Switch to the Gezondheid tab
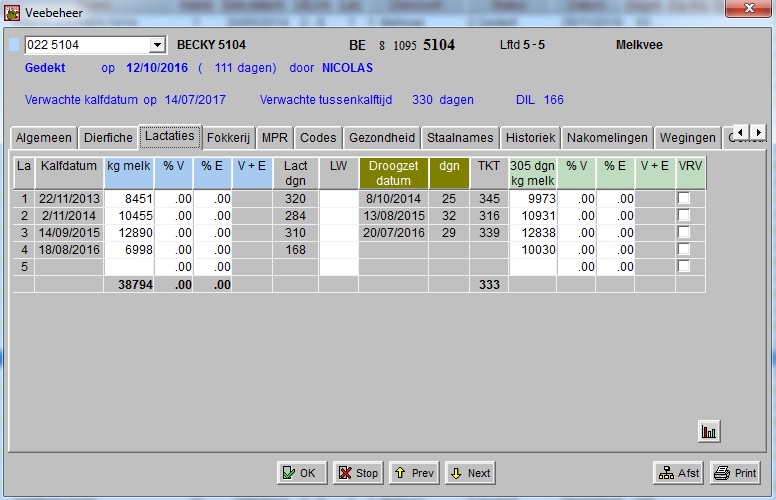The width and height of the screenshot is (776, 500). pyautogui.click(x=381, y=138)
